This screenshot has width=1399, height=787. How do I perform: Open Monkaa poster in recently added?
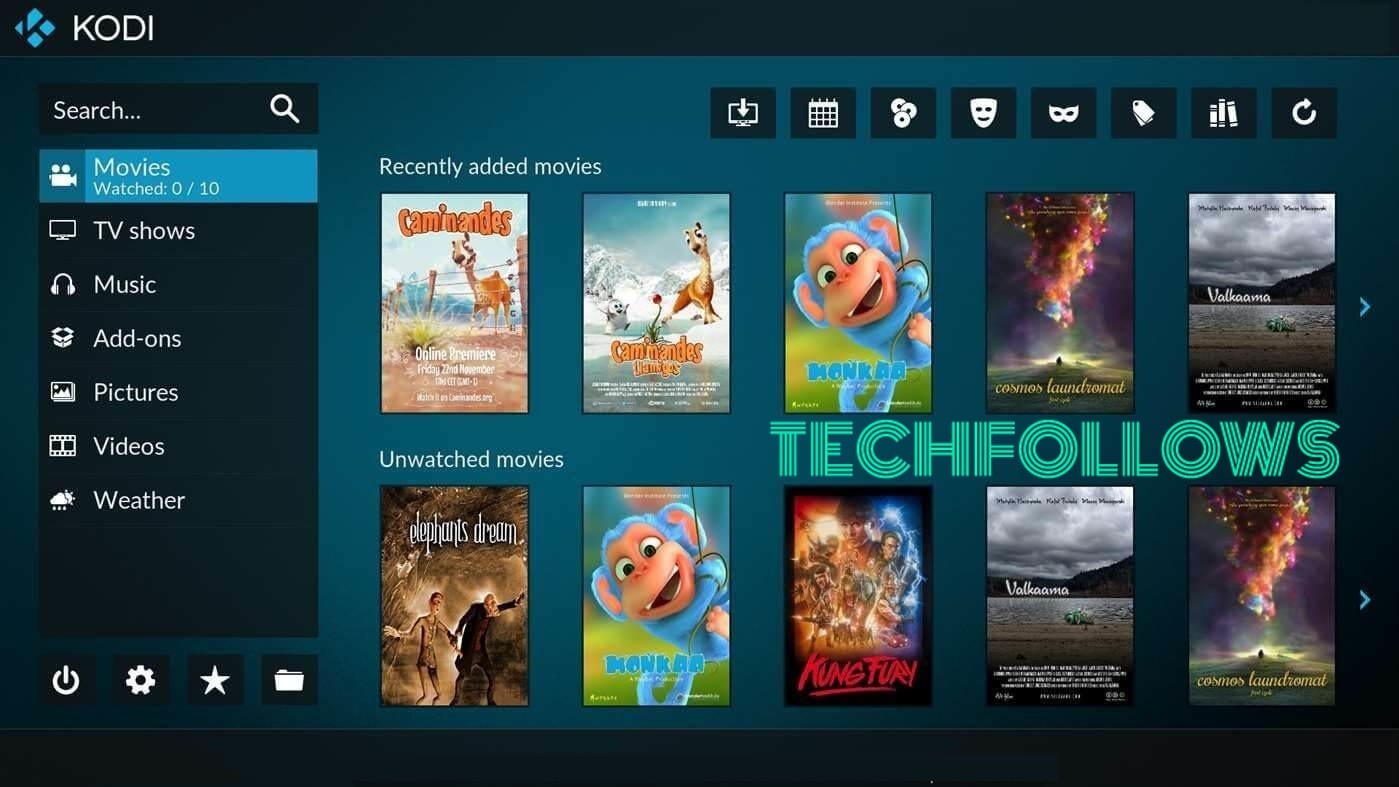pyautogui.click(x=858, y=303)
